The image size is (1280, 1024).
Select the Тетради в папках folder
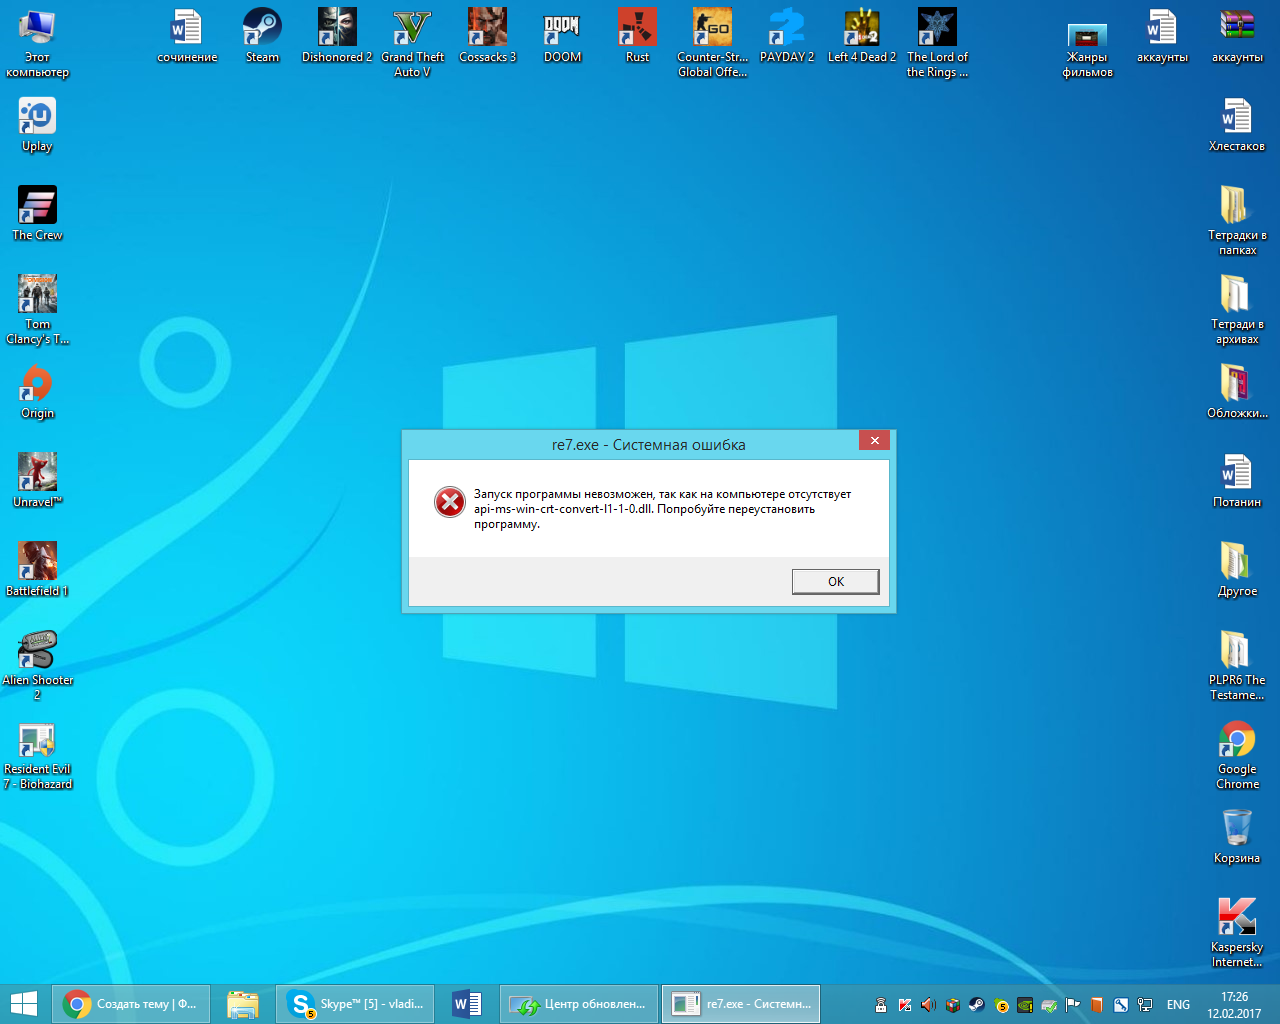[1237, 221]
